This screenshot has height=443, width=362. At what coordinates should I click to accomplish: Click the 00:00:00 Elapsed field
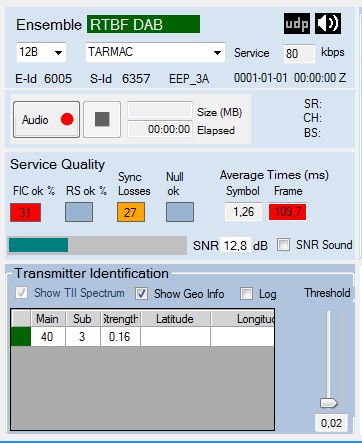pos(160,129)
